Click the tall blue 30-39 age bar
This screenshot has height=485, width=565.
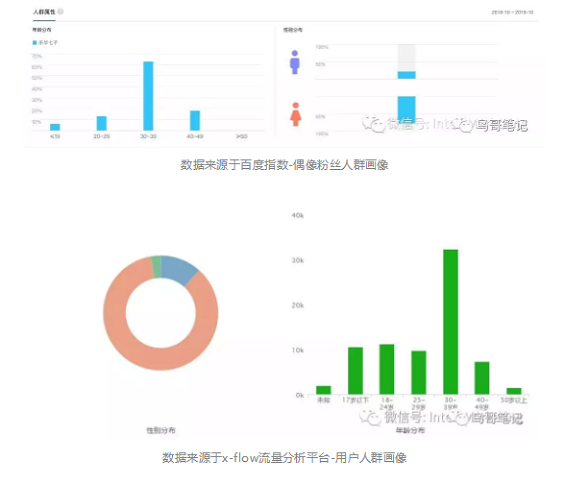[x=148, y=96]
